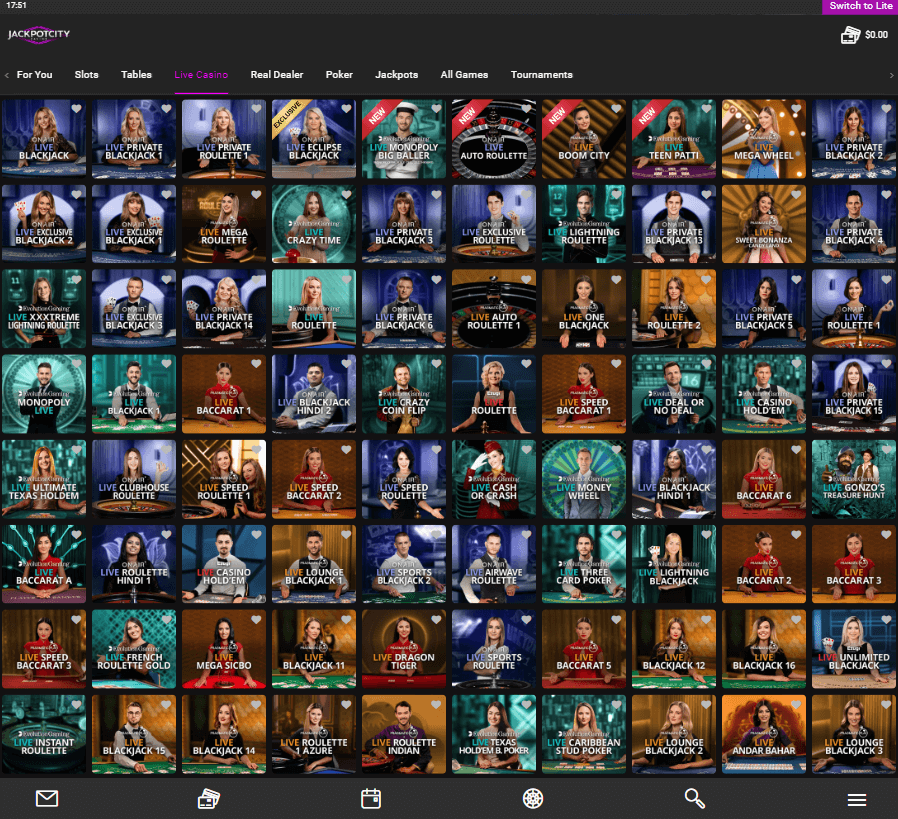Favorite Live Speed Baccarat 3 with its heart
The width and height of the screenshot is (898, 819).
coord(76,620)
